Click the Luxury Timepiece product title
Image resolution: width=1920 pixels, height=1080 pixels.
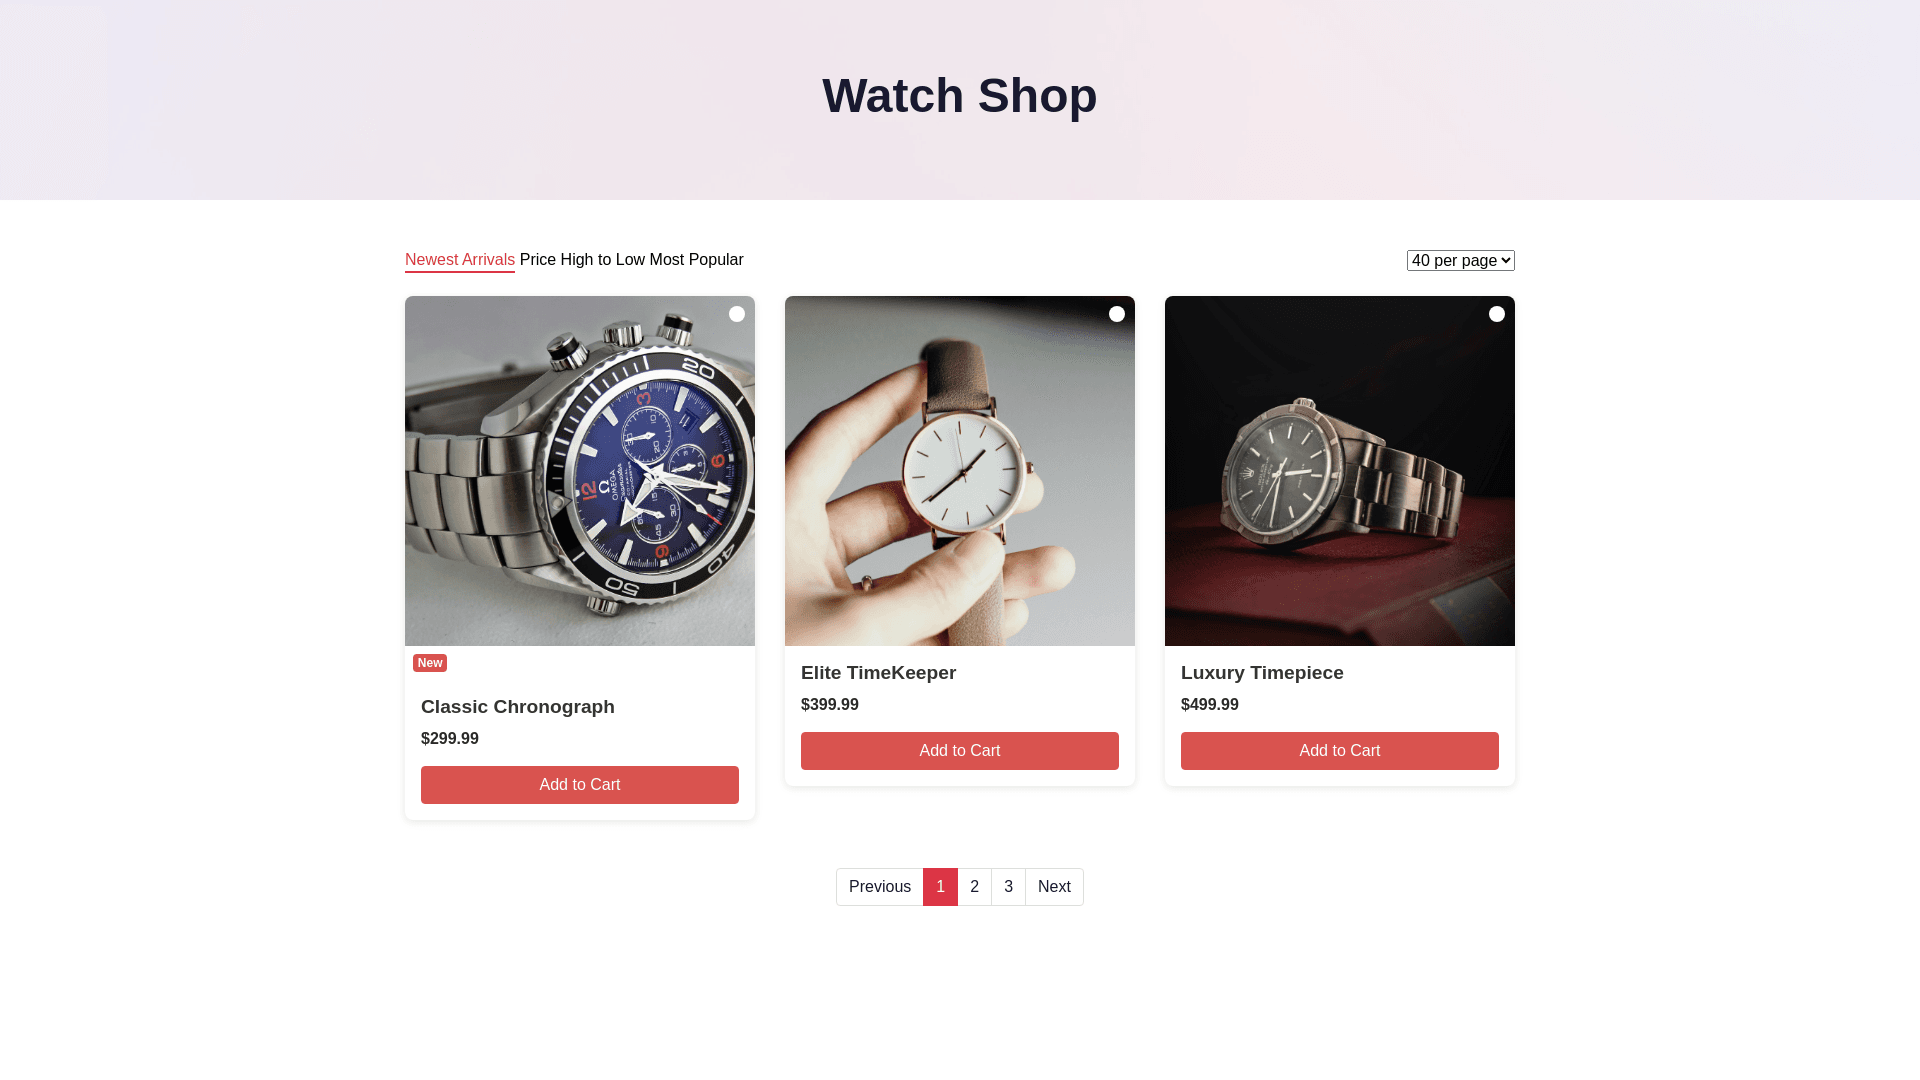pos(1262,673)
